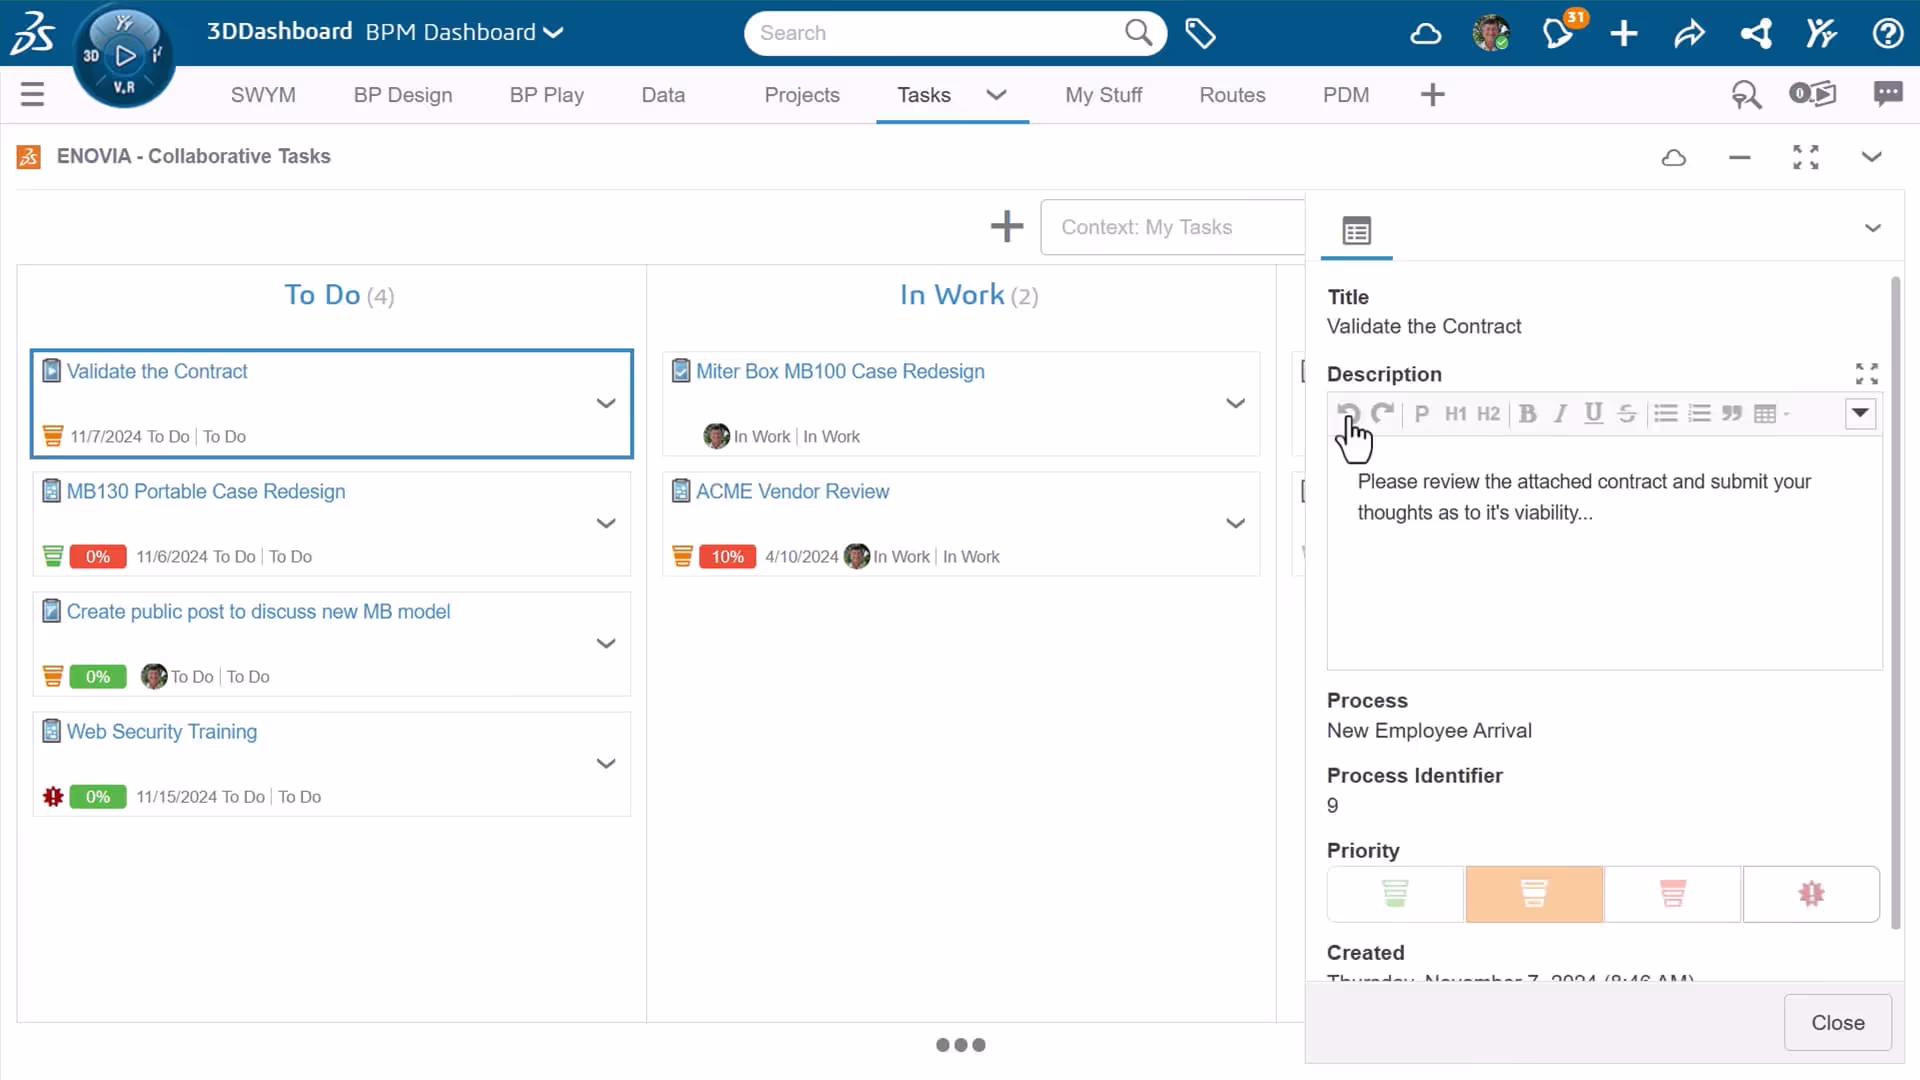
Task: Apply italic formatting
Action: pos(1560,414)
